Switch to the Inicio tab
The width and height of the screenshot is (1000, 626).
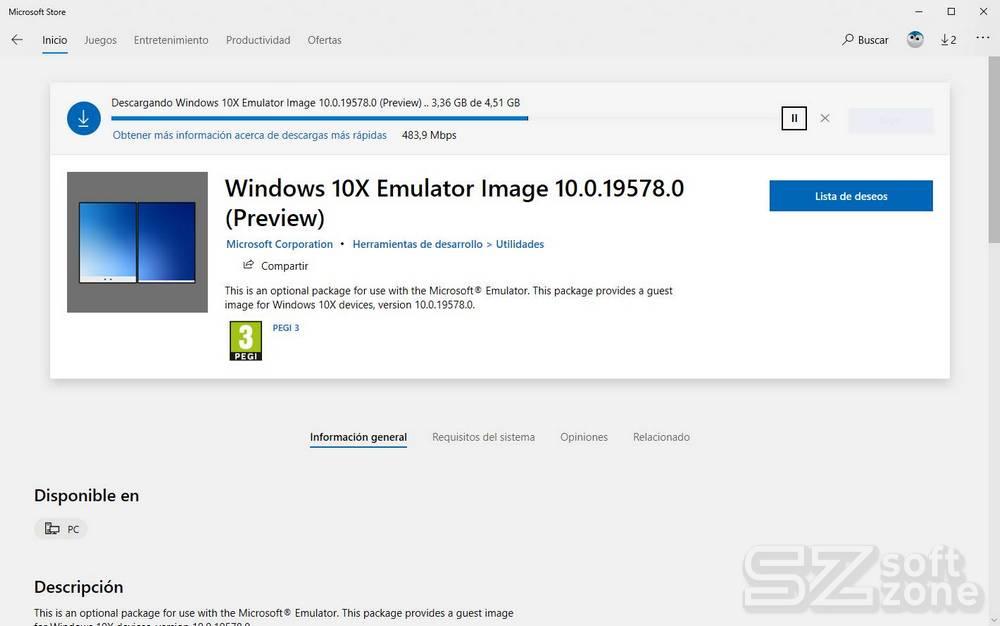[x=55, y=40]
